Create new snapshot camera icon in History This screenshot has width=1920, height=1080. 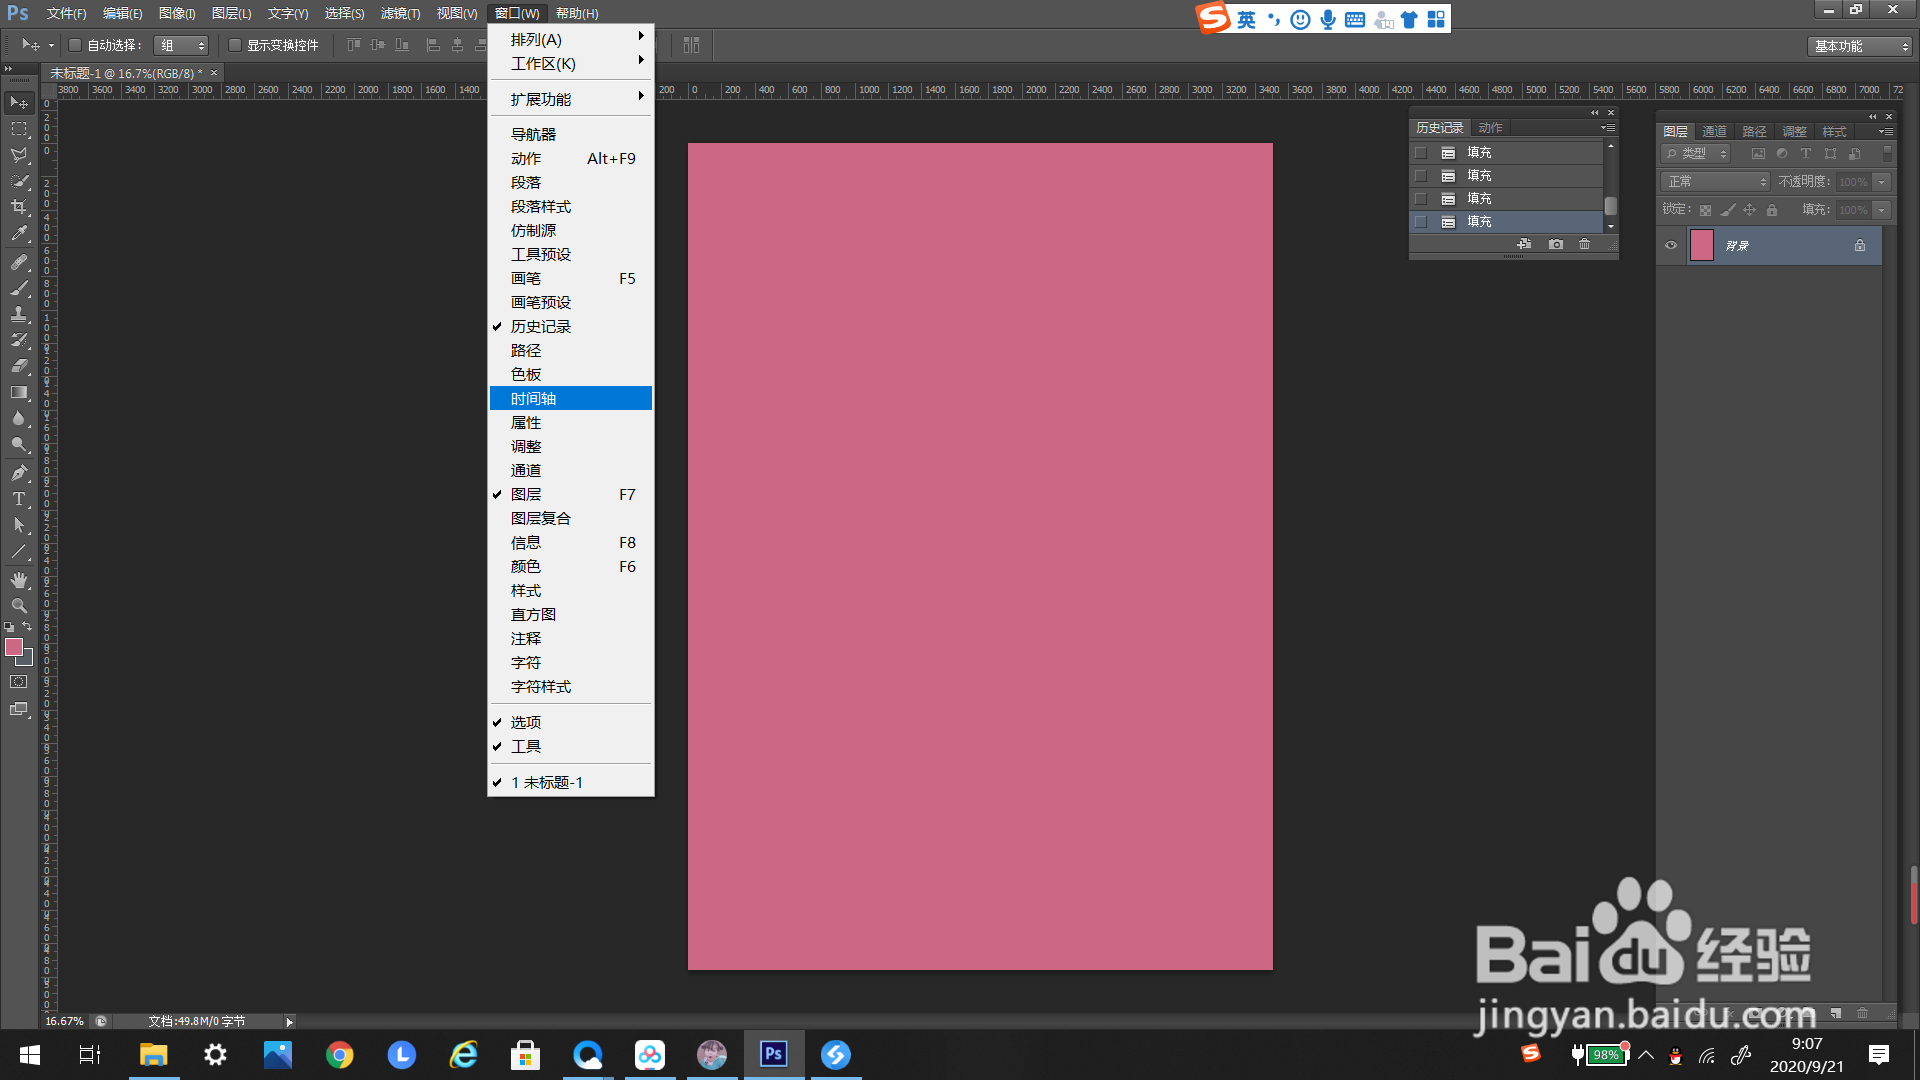pos(1555,244)
